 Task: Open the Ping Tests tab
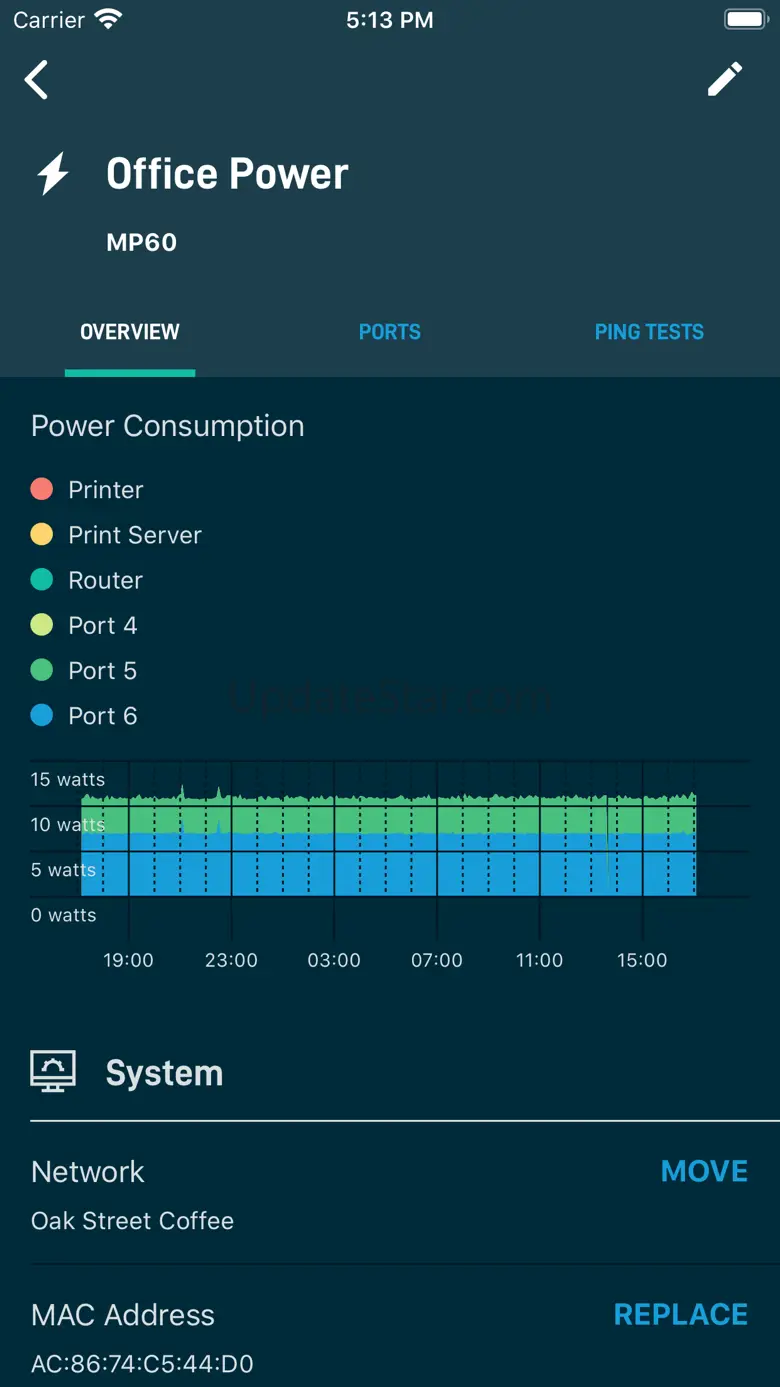pyautogui.click(x=649, y=332)
